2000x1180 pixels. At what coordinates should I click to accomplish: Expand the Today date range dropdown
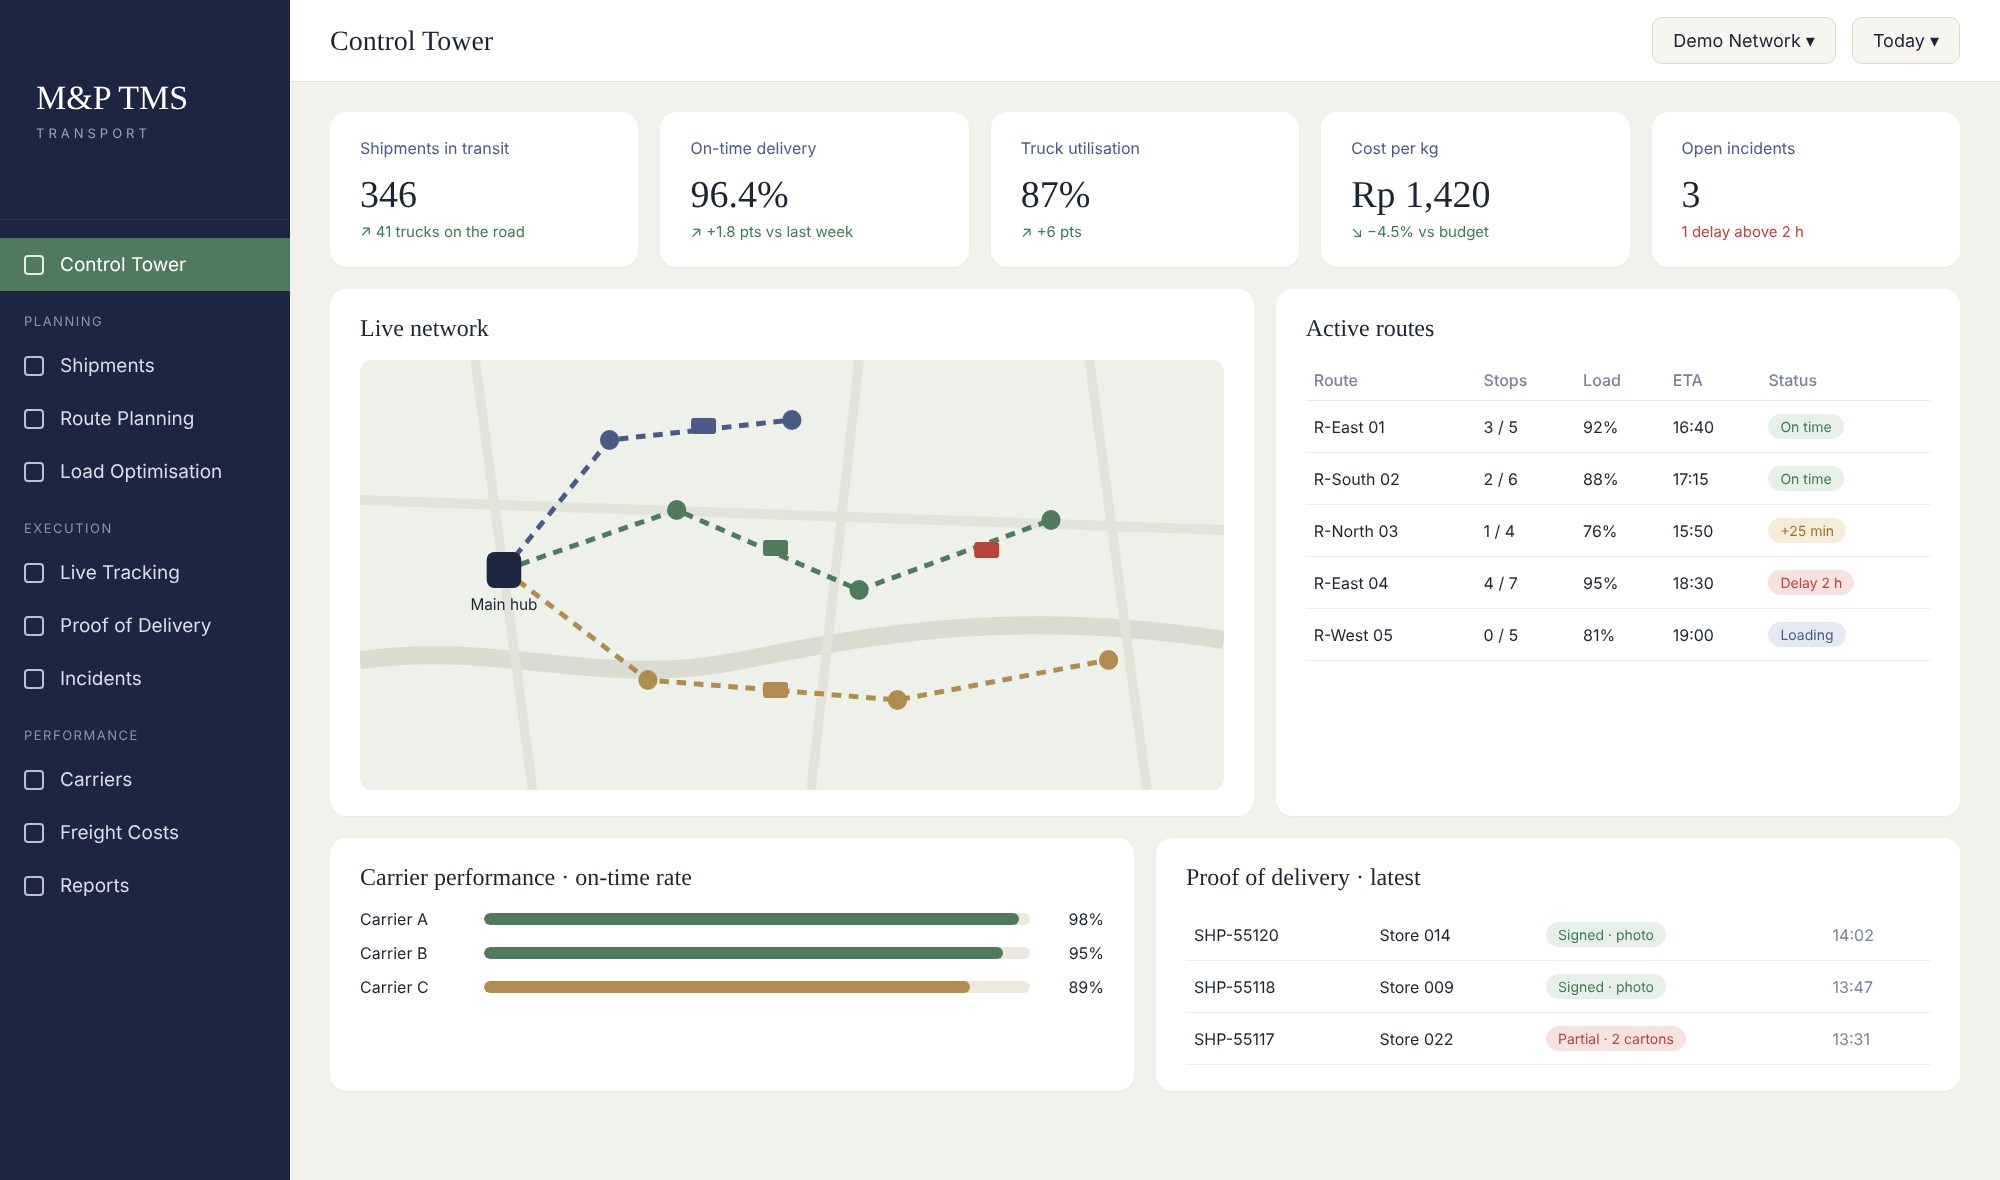(1905, 41)
